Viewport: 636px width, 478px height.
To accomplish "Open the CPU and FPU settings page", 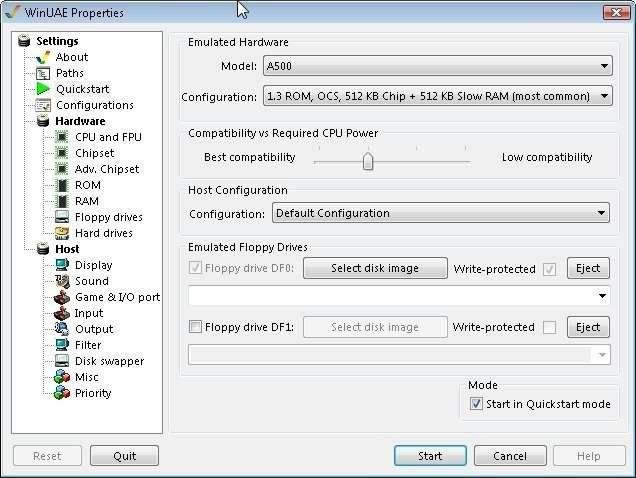I will (x=108, y=137).
